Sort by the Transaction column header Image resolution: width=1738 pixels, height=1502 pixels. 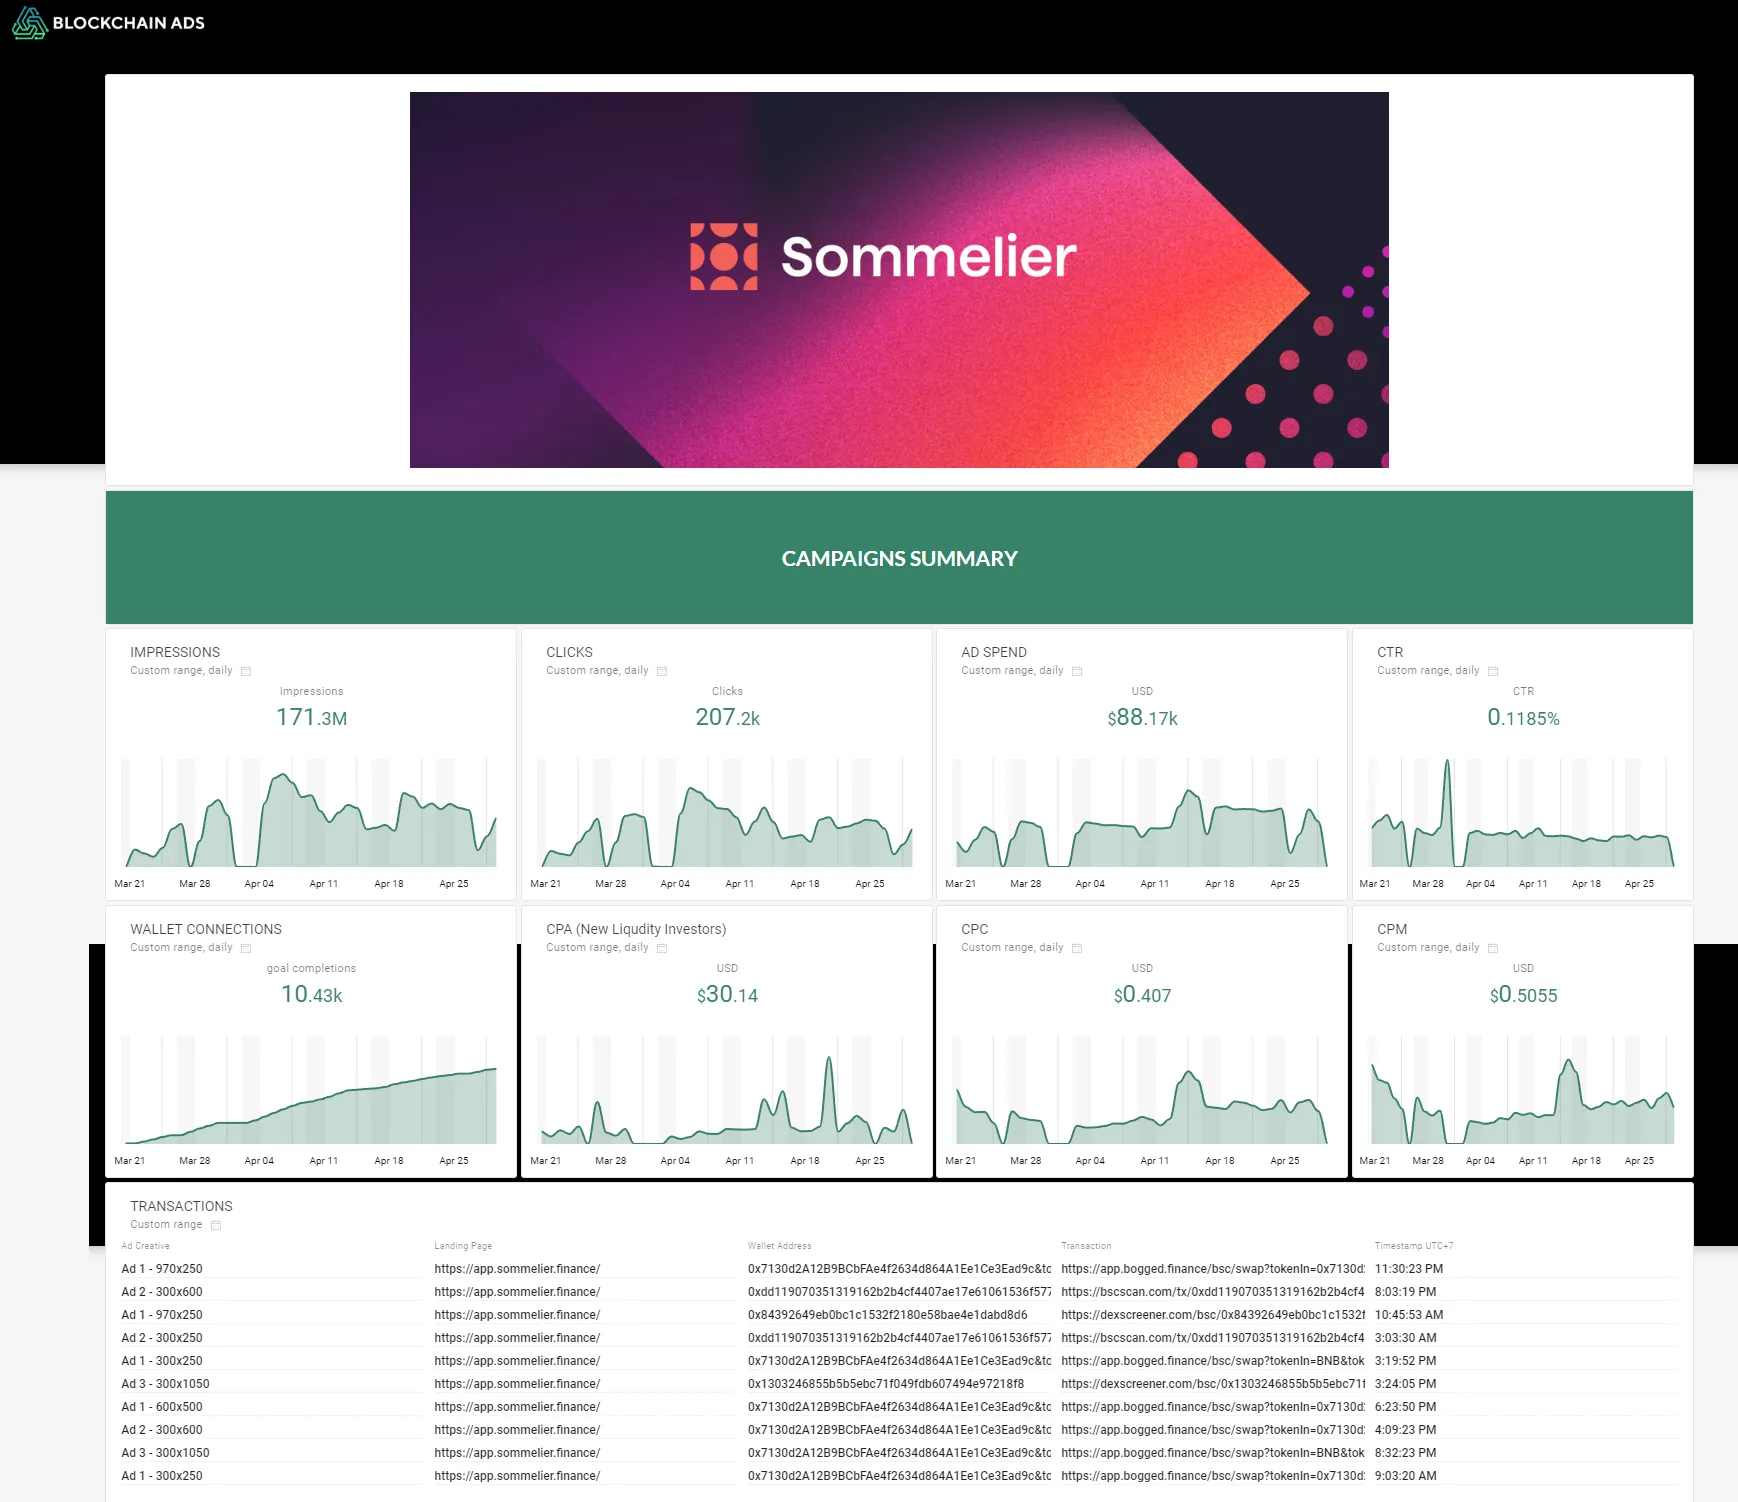pos(1086,1246)
